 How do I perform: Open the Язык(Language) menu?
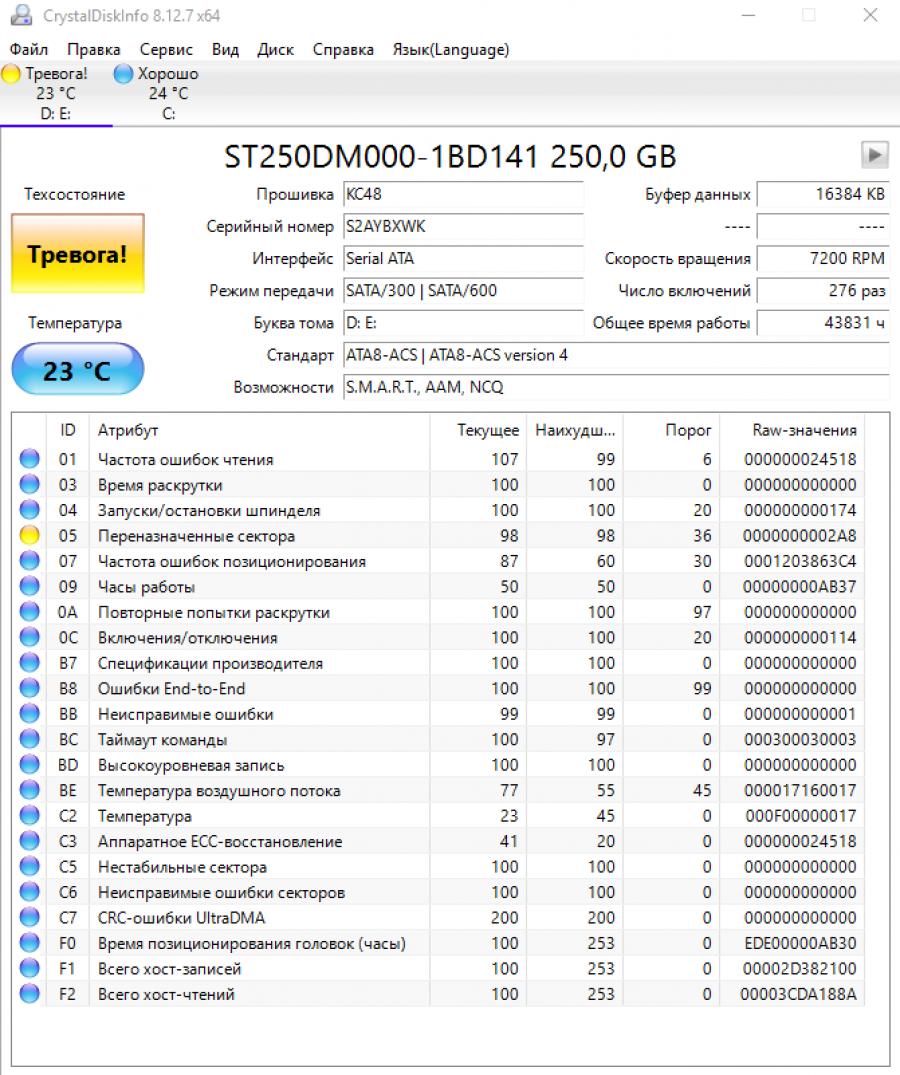click(450, 49)
